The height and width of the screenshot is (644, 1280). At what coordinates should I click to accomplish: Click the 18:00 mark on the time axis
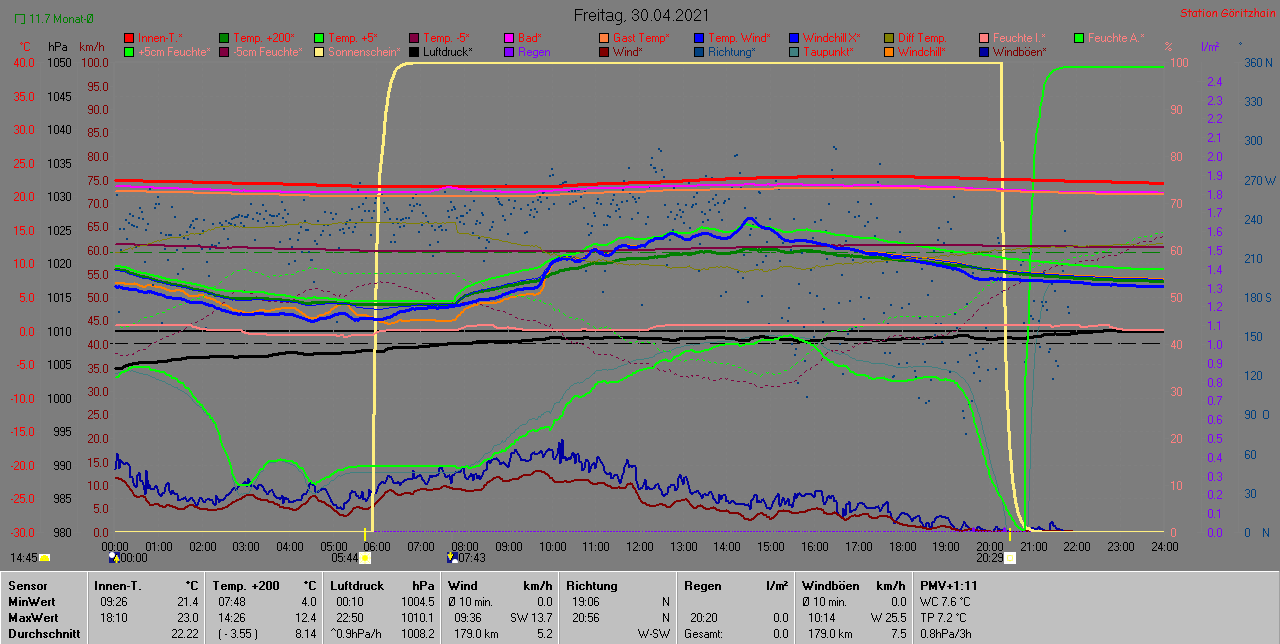pyautogui.click(x=902, y=547)
